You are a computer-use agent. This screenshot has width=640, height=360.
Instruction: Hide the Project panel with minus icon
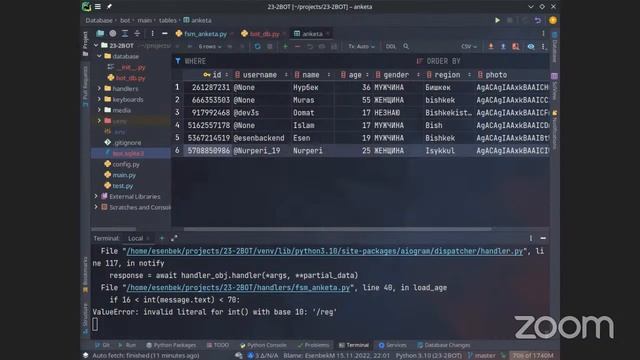[164, 33]
